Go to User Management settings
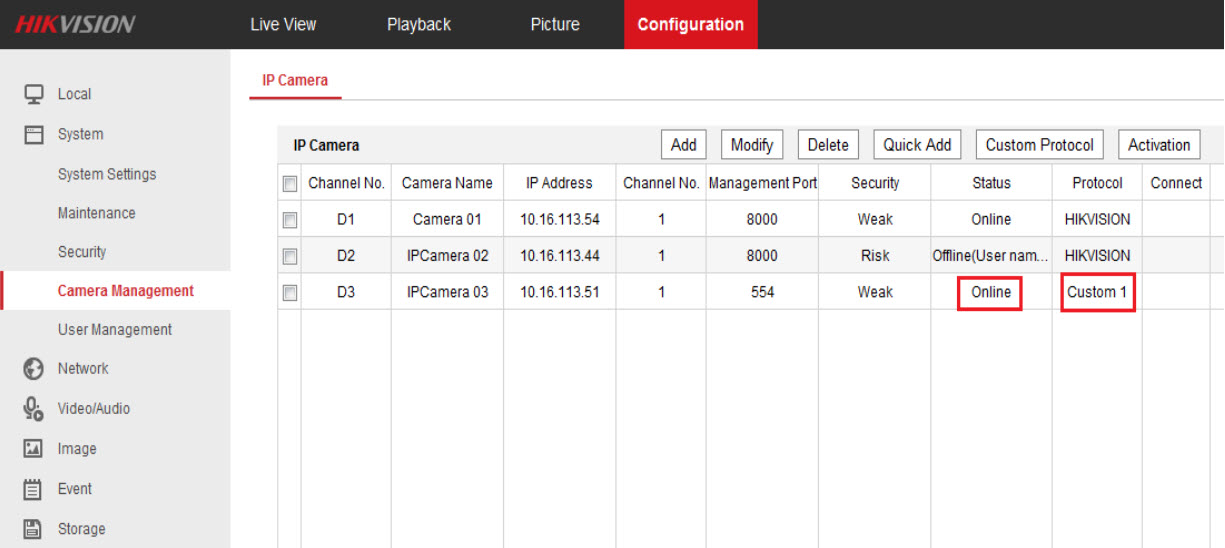Image resolution: width=1225 pixels, height=548 pixels. [x=115, y=330]
